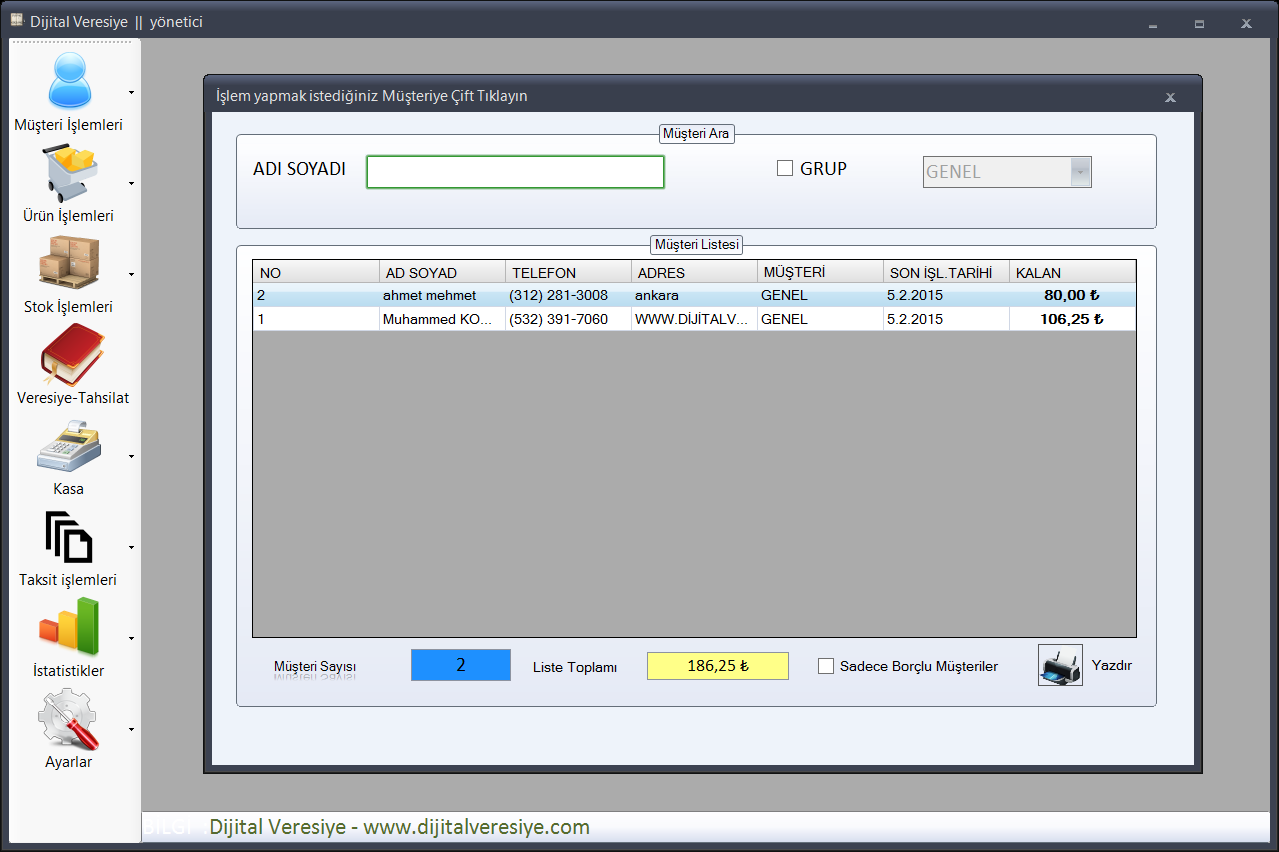Click the Yazdır printer icon

pos(1060,665)
